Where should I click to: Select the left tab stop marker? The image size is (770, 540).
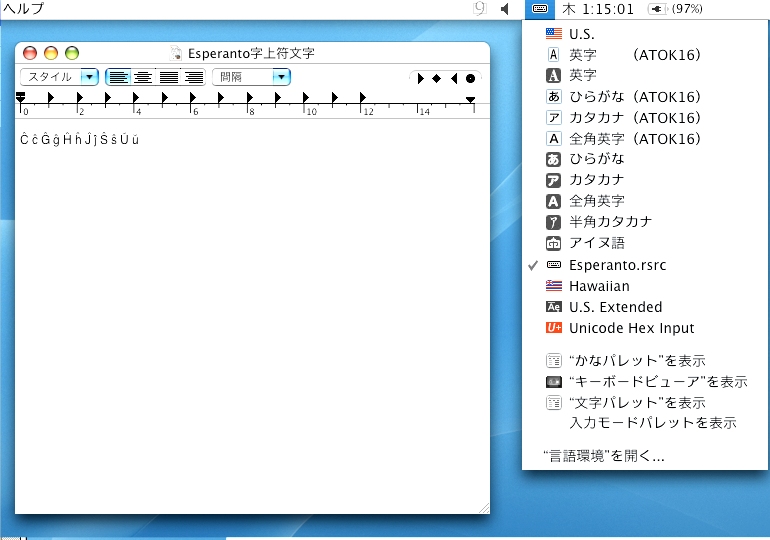click(420, 79)
